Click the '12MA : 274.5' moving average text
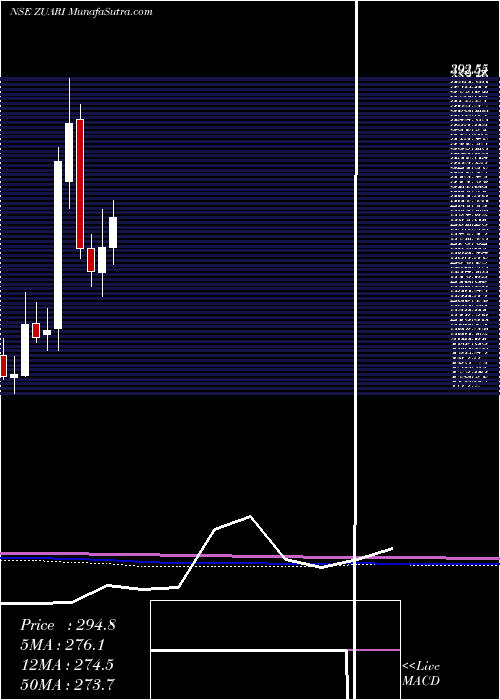The image size is (500, 700). [x=67, y=664]
